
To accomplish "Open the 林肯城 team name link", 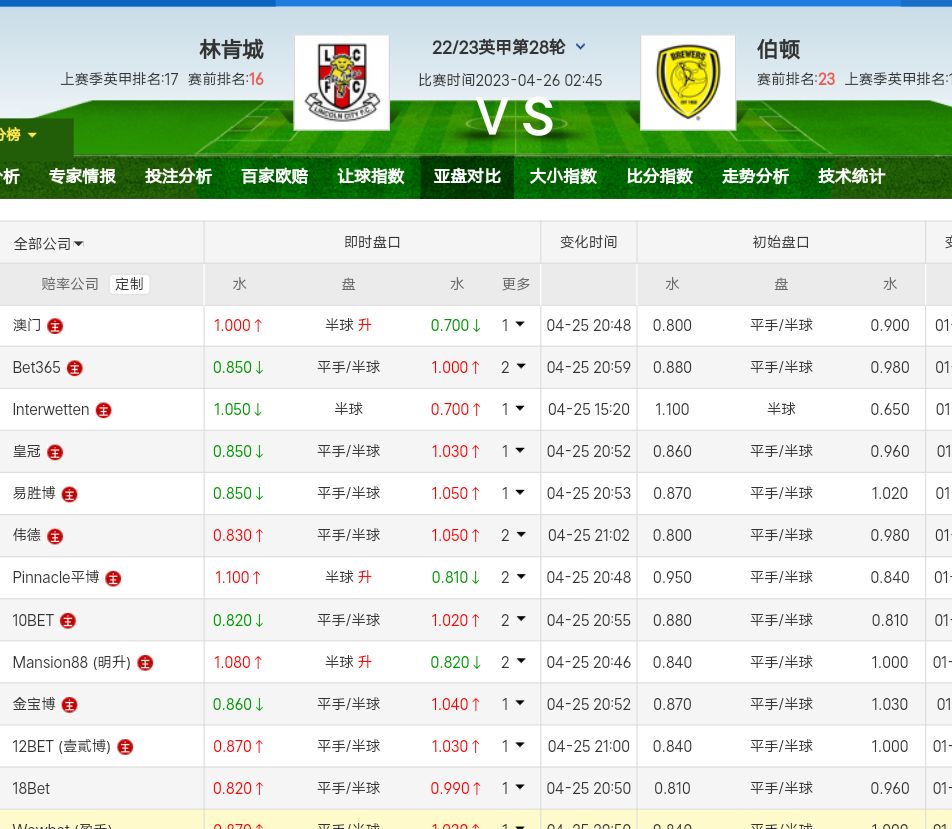I will tap(231, 49).
